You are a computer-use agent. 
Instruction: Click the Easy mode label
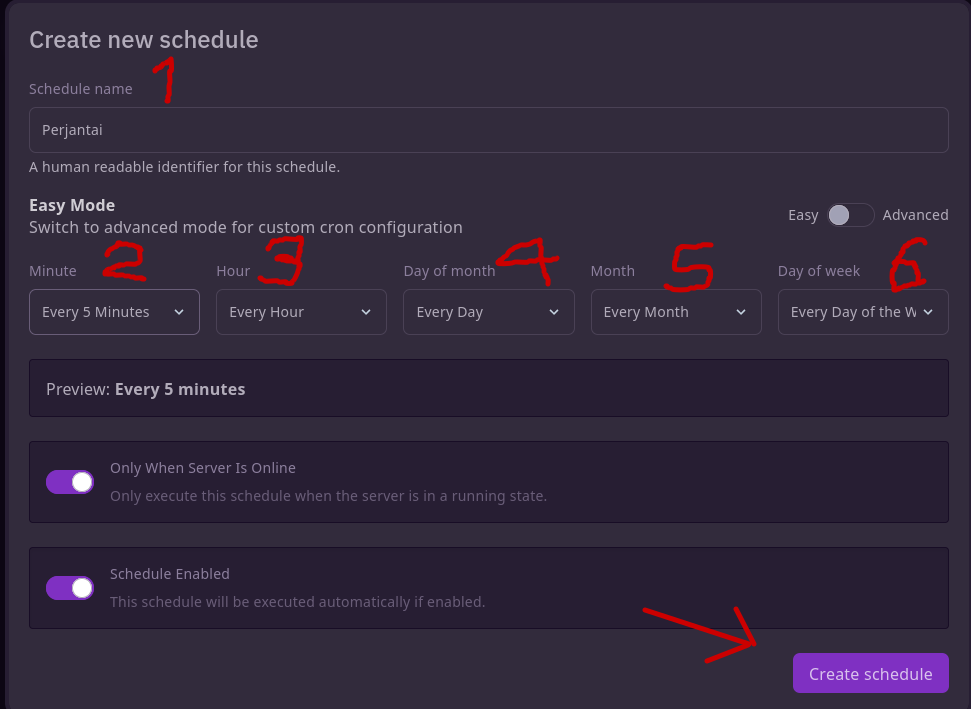803,215
